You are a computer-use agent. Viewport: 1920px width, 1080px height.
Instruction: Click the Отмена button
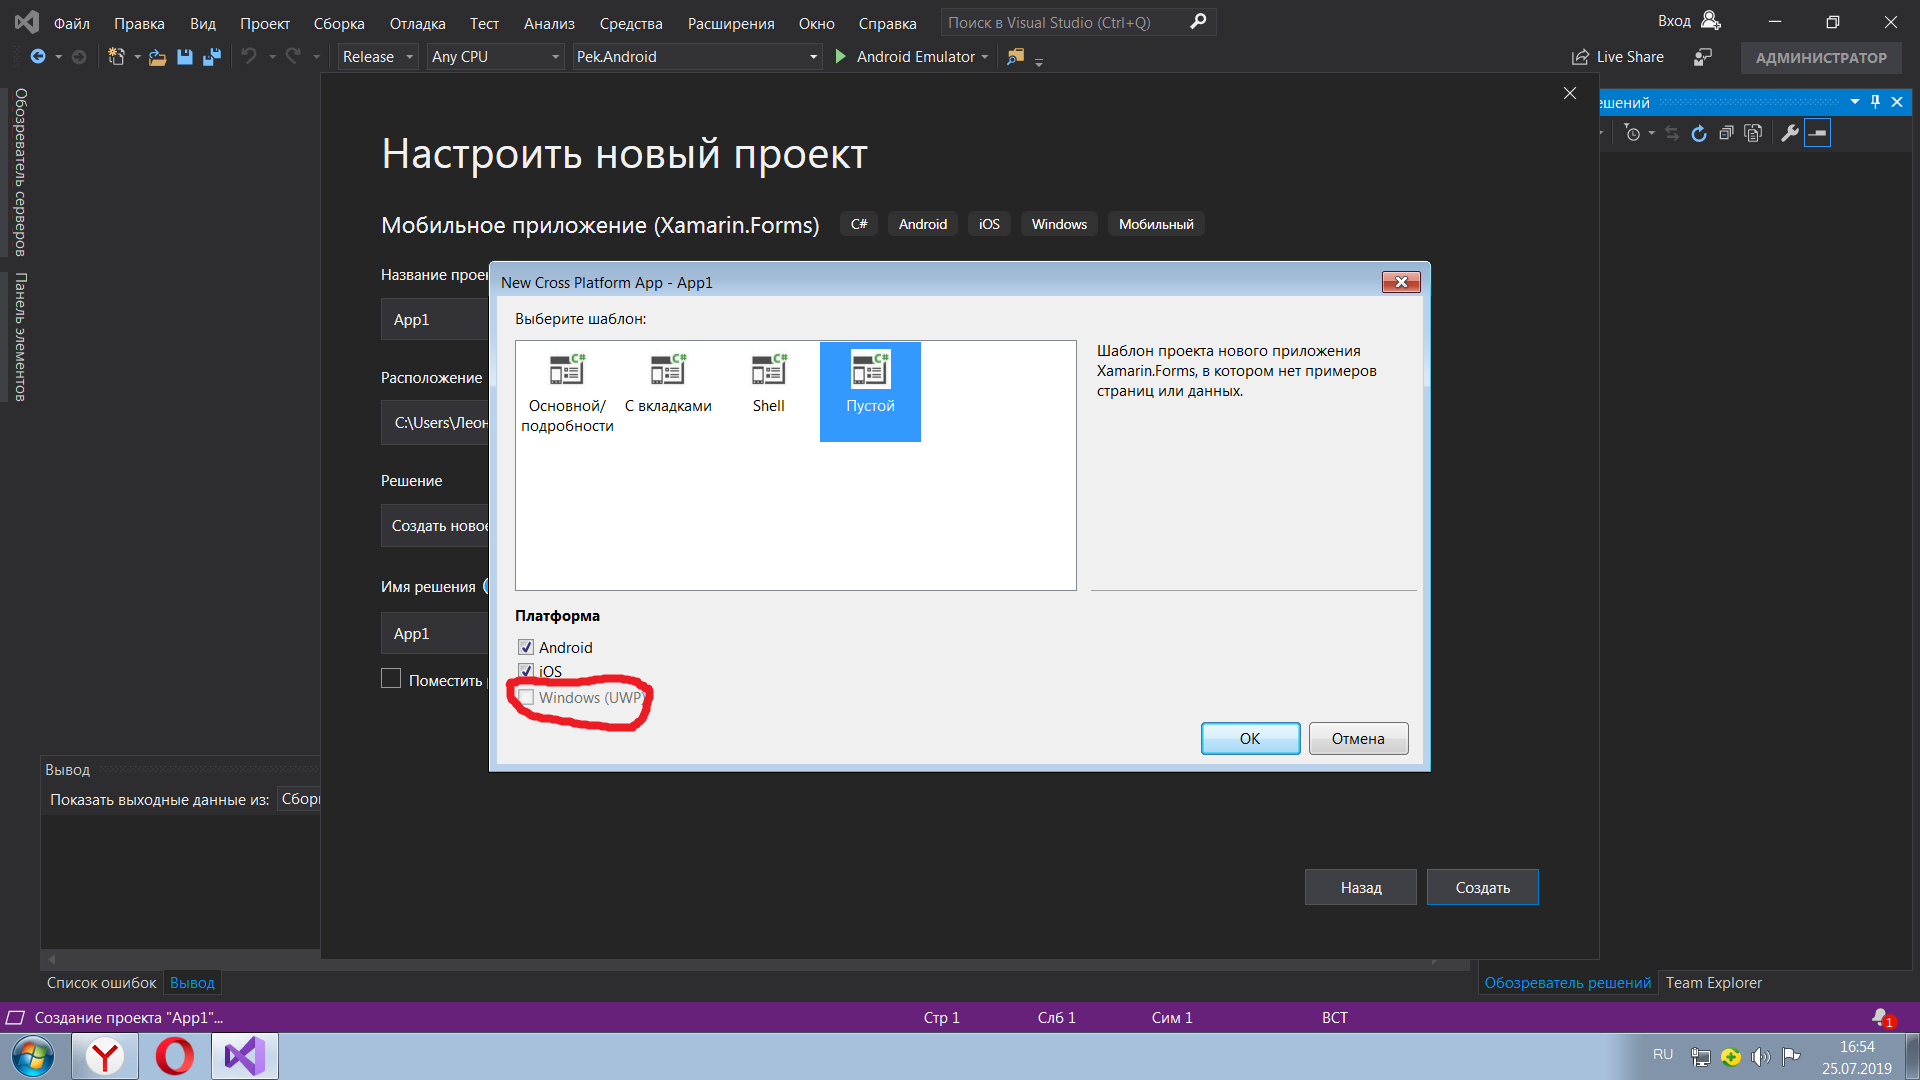pos(1358,738)
